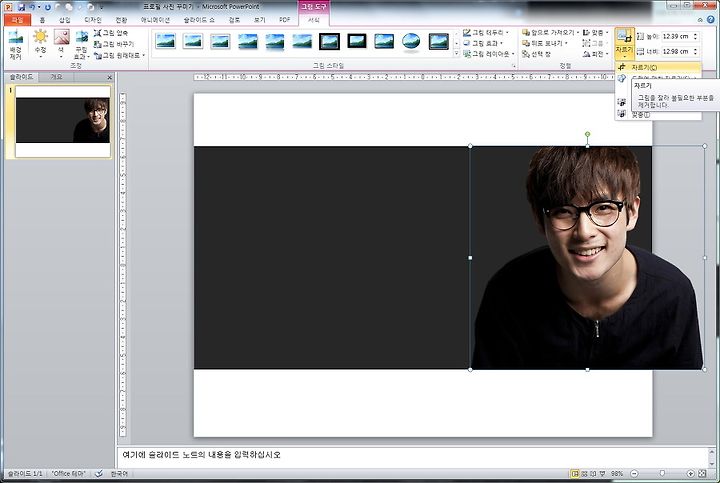
Task: Click the Fit slide to window button
Action: (x=702, y=473)
